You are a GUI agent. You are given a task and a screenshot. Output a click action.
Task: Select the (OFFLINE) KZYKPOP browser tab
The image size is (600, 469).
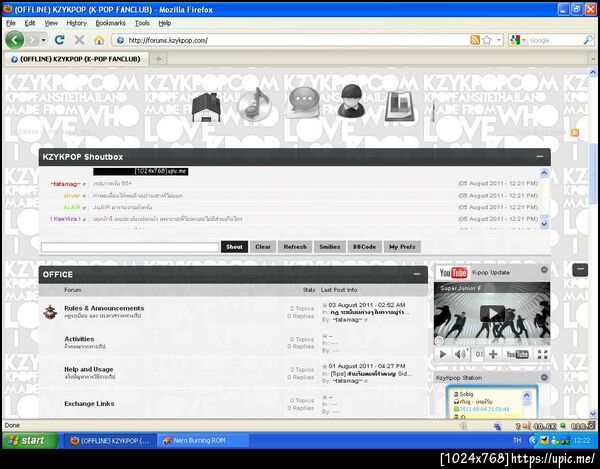76,59
